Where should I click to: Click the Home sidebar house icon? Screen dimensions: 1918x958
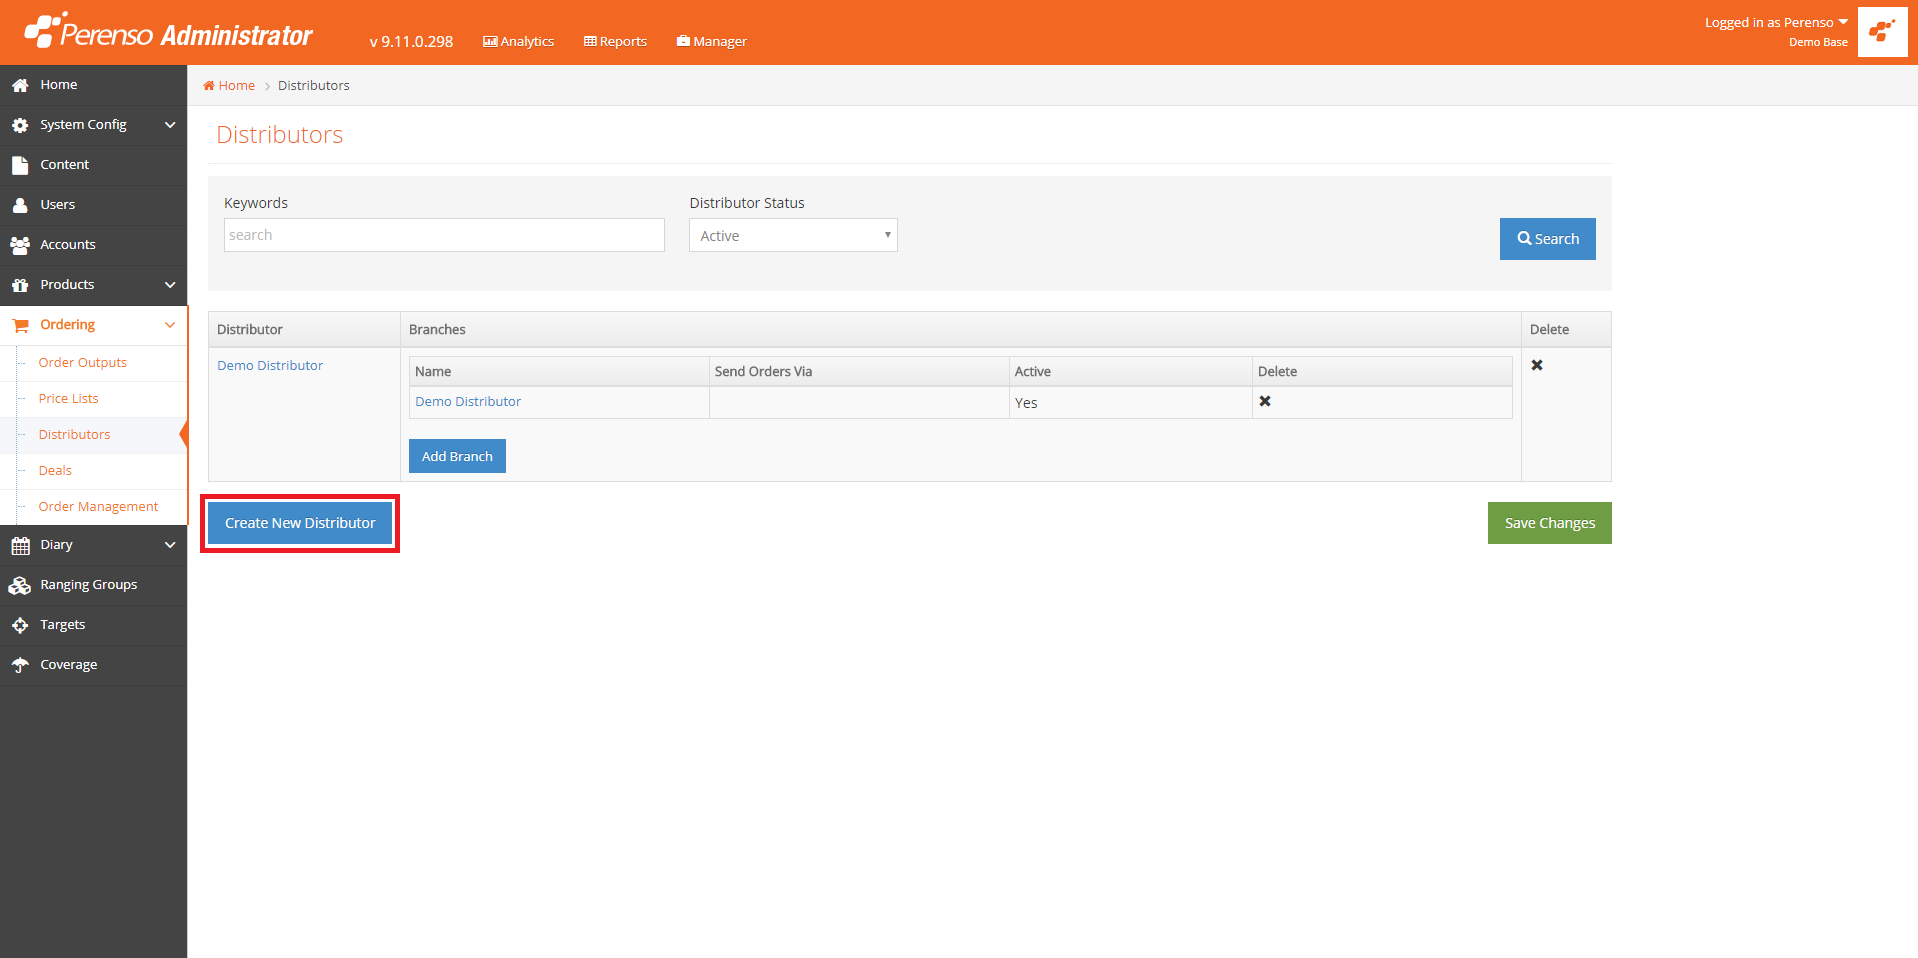[20, 85]
